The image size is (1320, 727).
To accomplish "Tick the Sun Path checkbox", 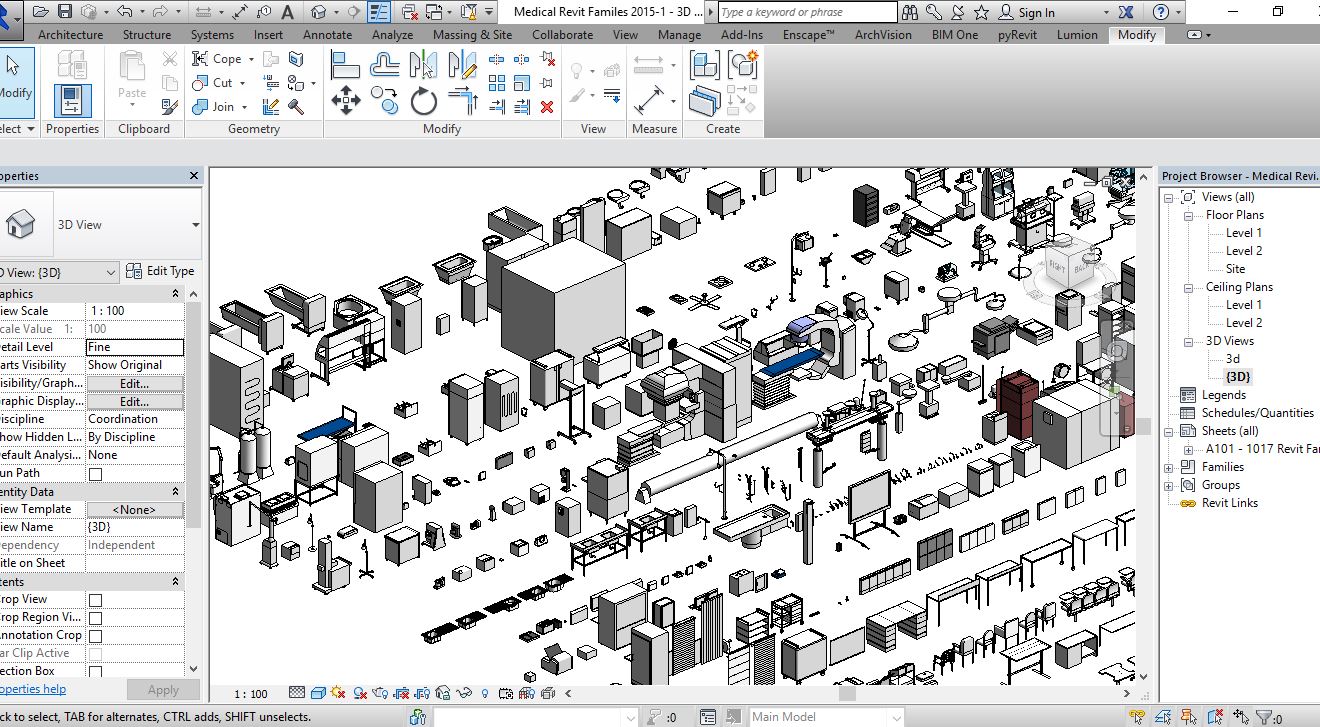I will click(96, 474).
